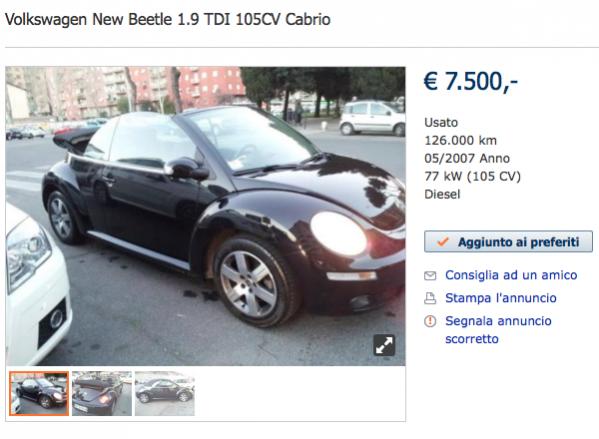The image size is (599, 439).
Task: Click the 126.000 km mileage text
Action: point(460,141)
